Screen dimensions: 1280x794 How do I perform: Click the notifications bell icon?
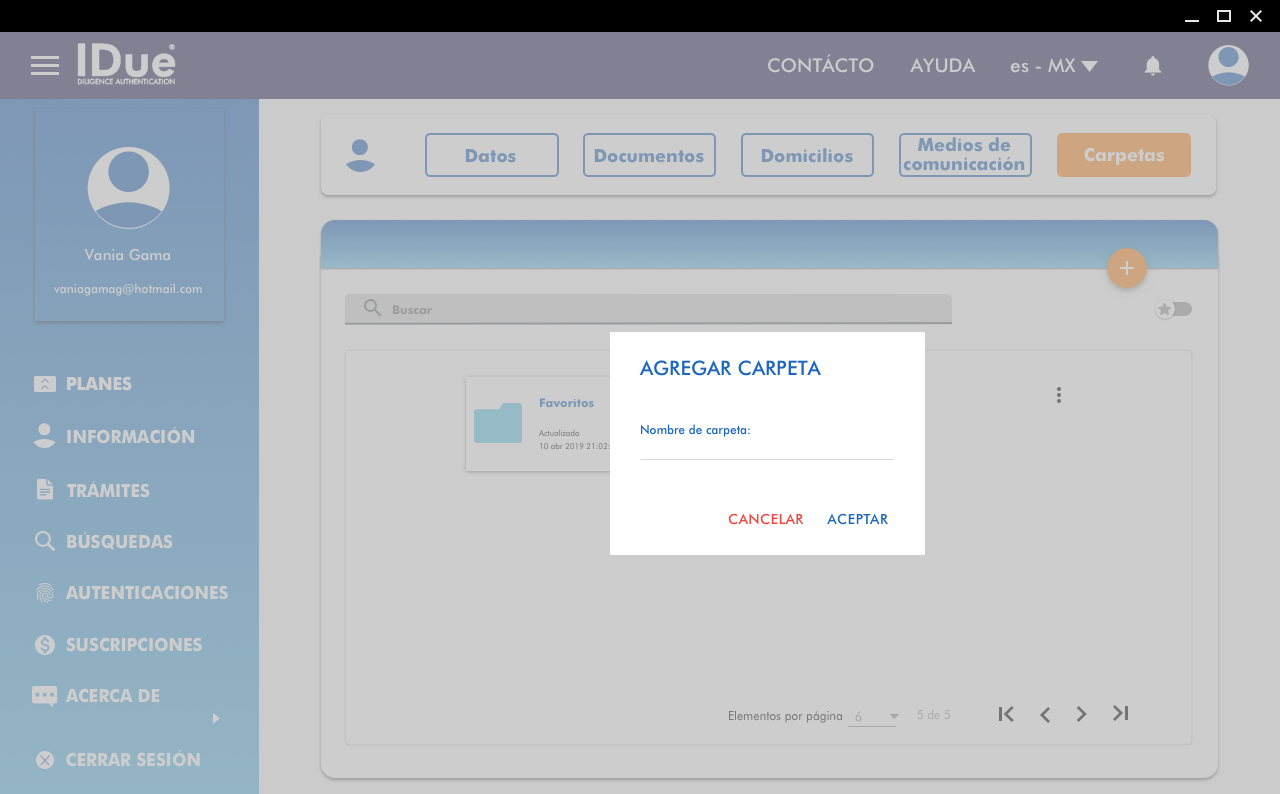[x=1153, y=66]
